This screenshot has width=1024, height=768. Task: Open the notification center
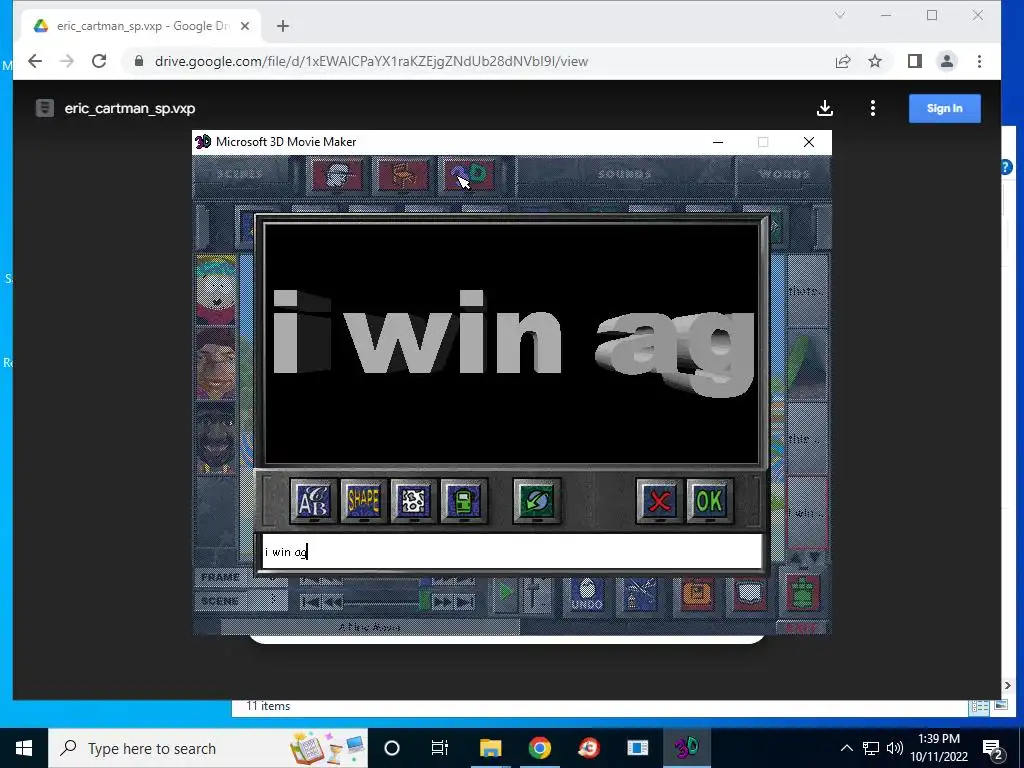coord(993,748)
